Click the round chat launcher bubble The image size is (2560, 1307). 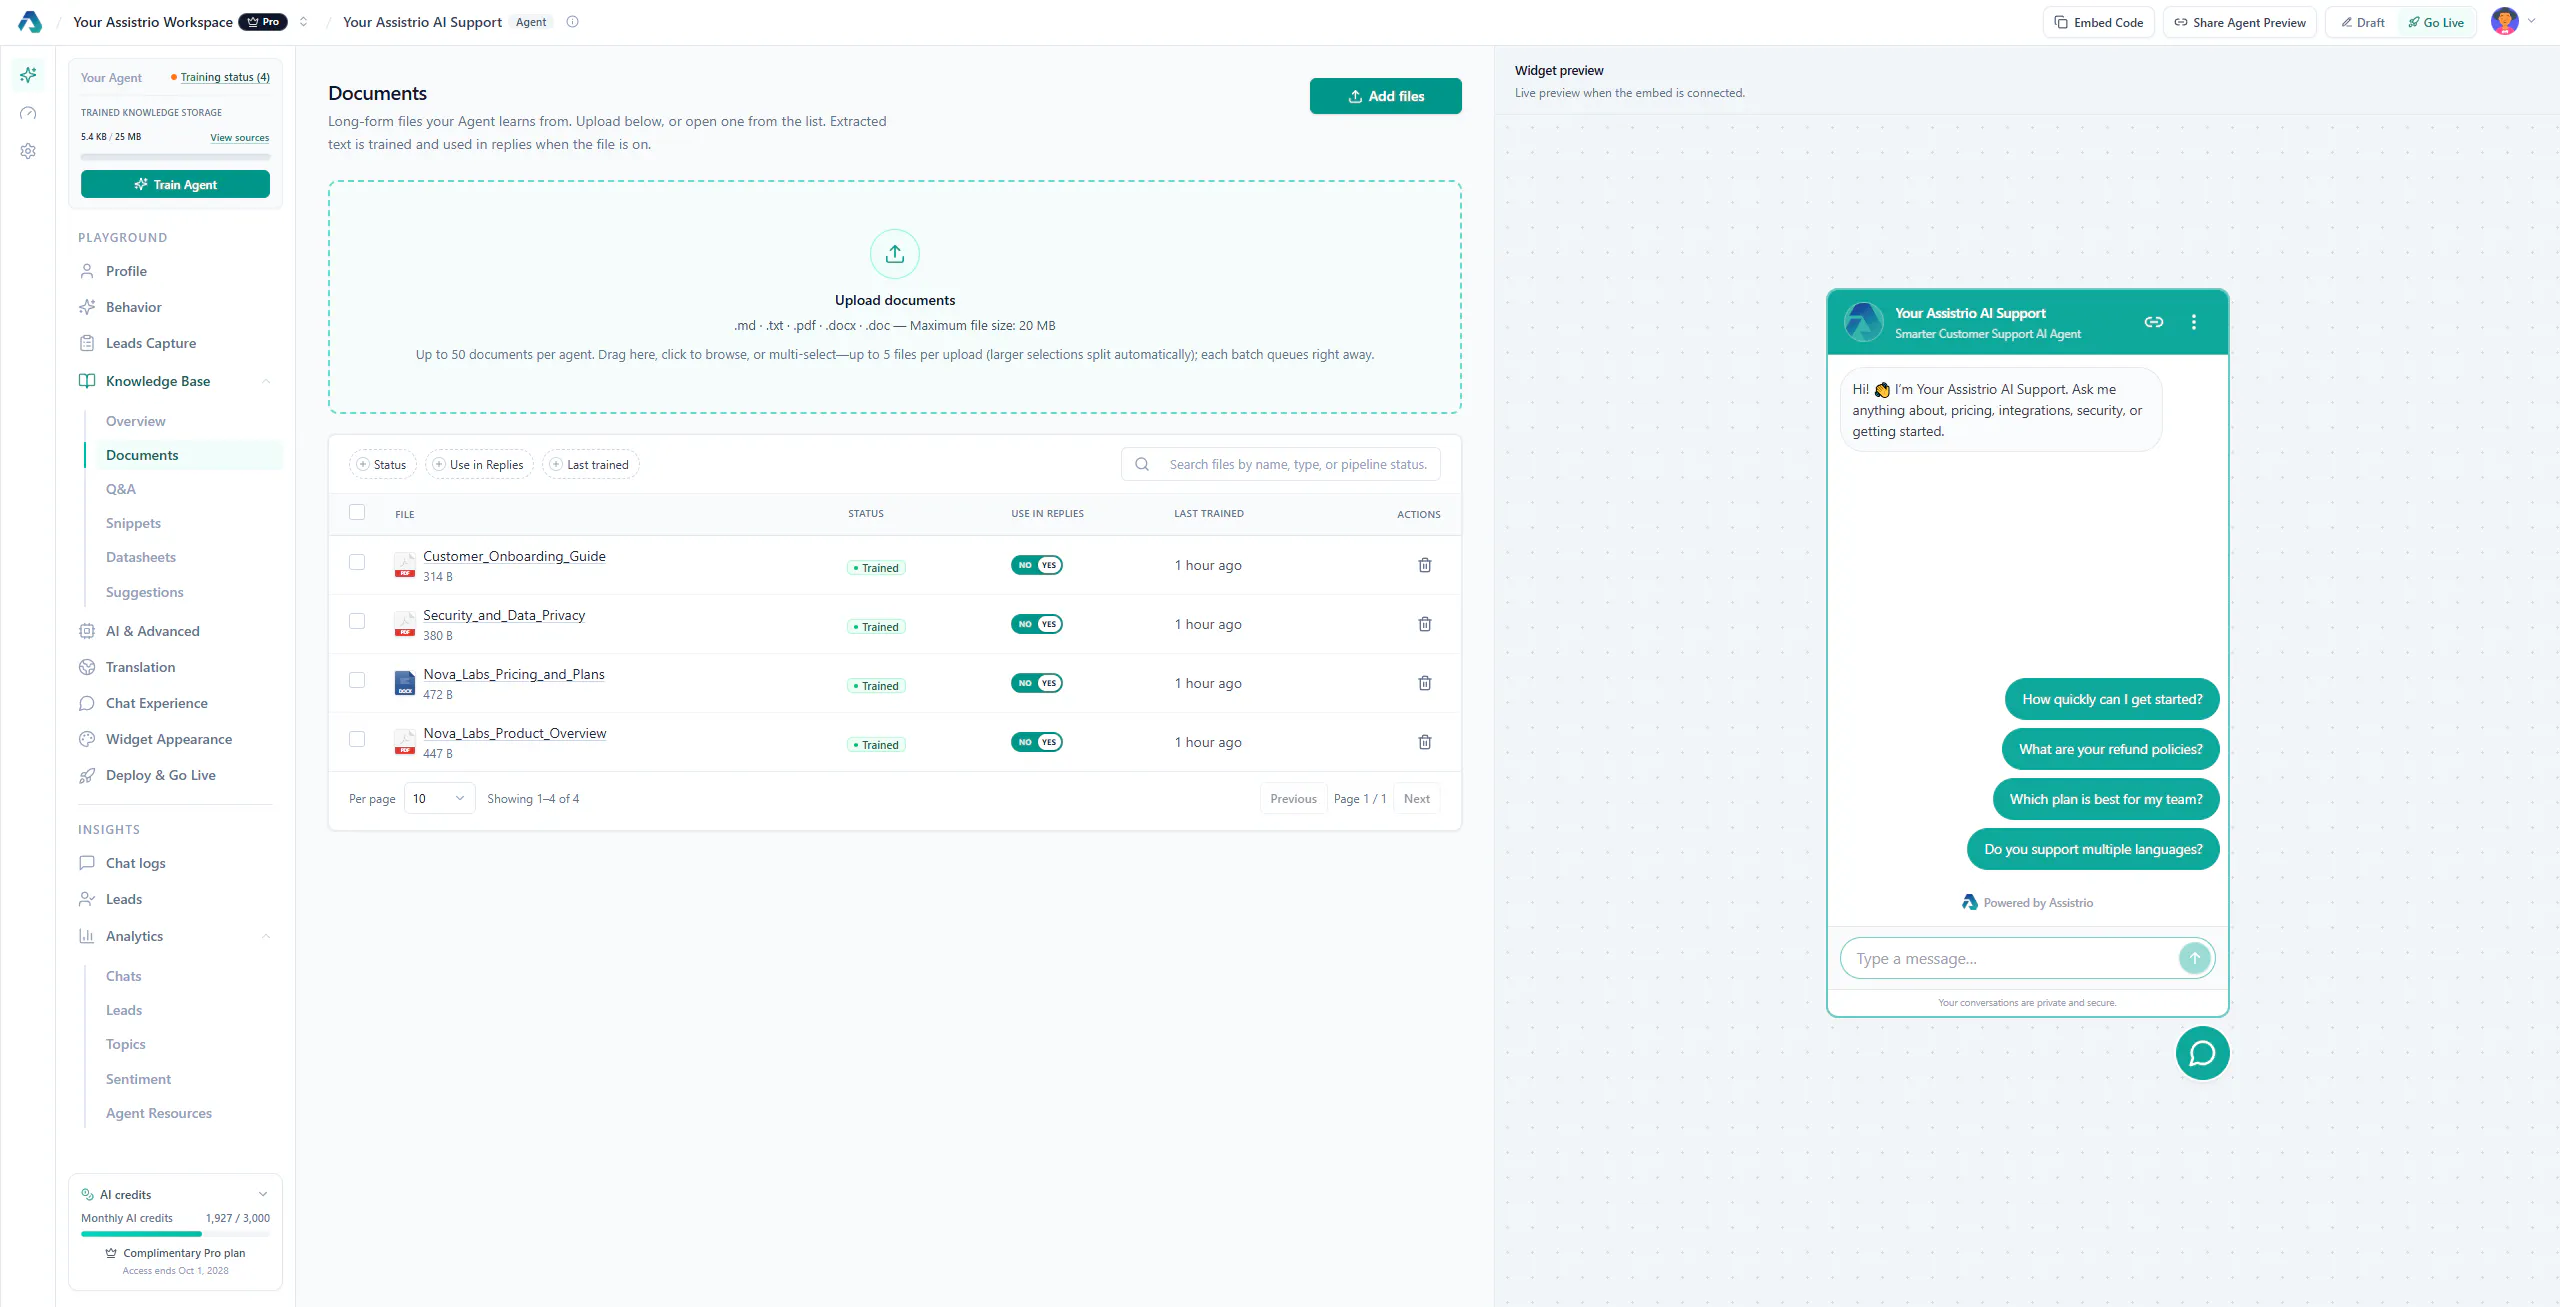pos(2202,1053)
